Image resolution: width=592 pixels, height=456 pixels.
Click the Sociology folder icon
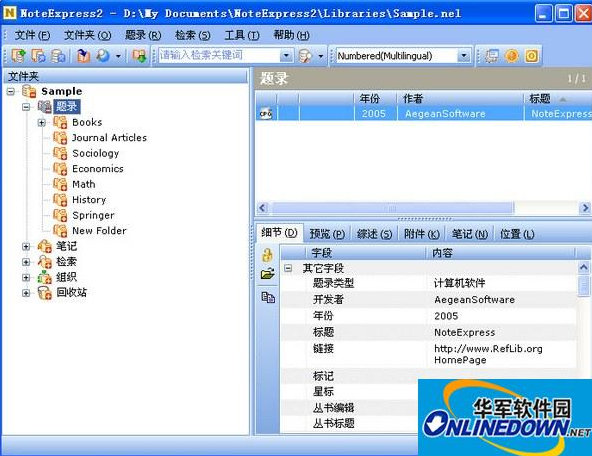click(60, 153)
